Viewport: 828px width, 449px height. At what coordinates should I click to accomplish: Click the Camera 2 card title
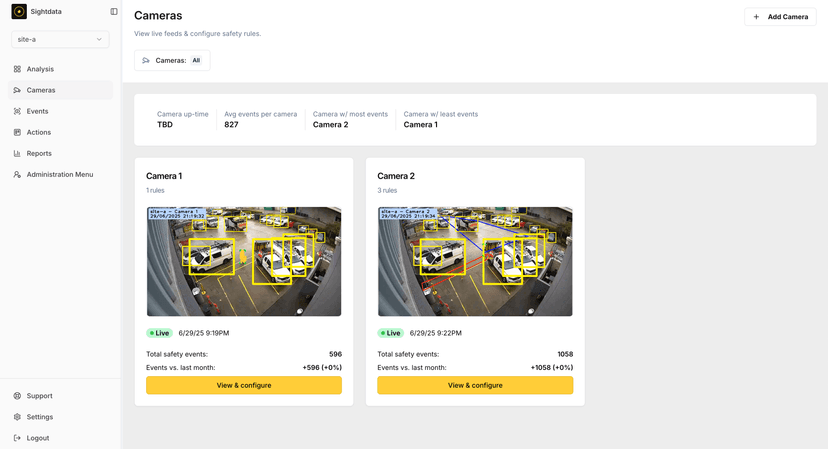click(396, 176)
